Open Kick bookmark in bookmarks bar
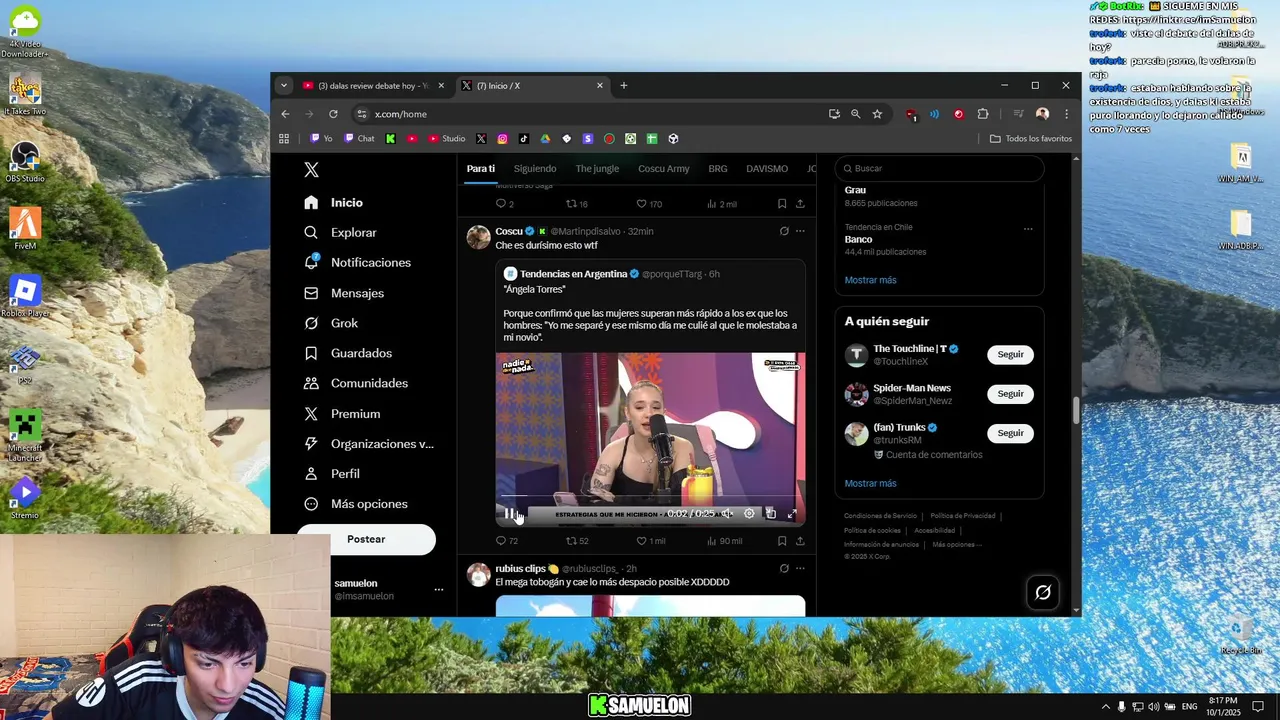This screenshot has width=1280, height=720. pos(391,139)
